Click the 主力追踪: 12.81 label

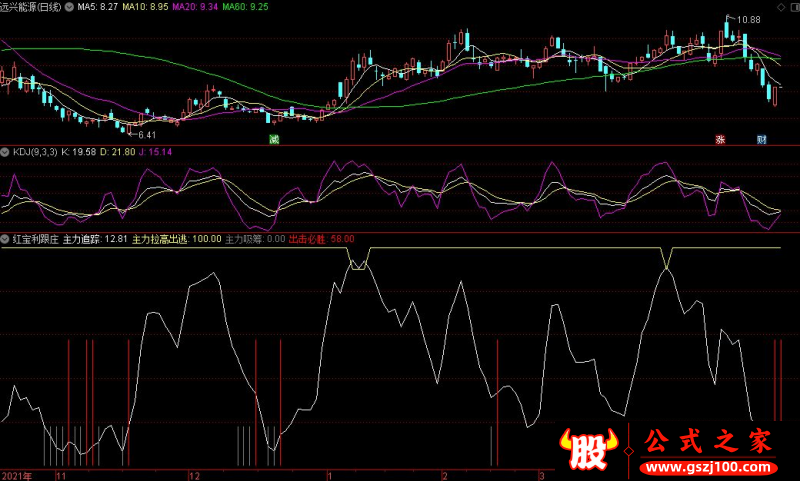pos(95,239)
